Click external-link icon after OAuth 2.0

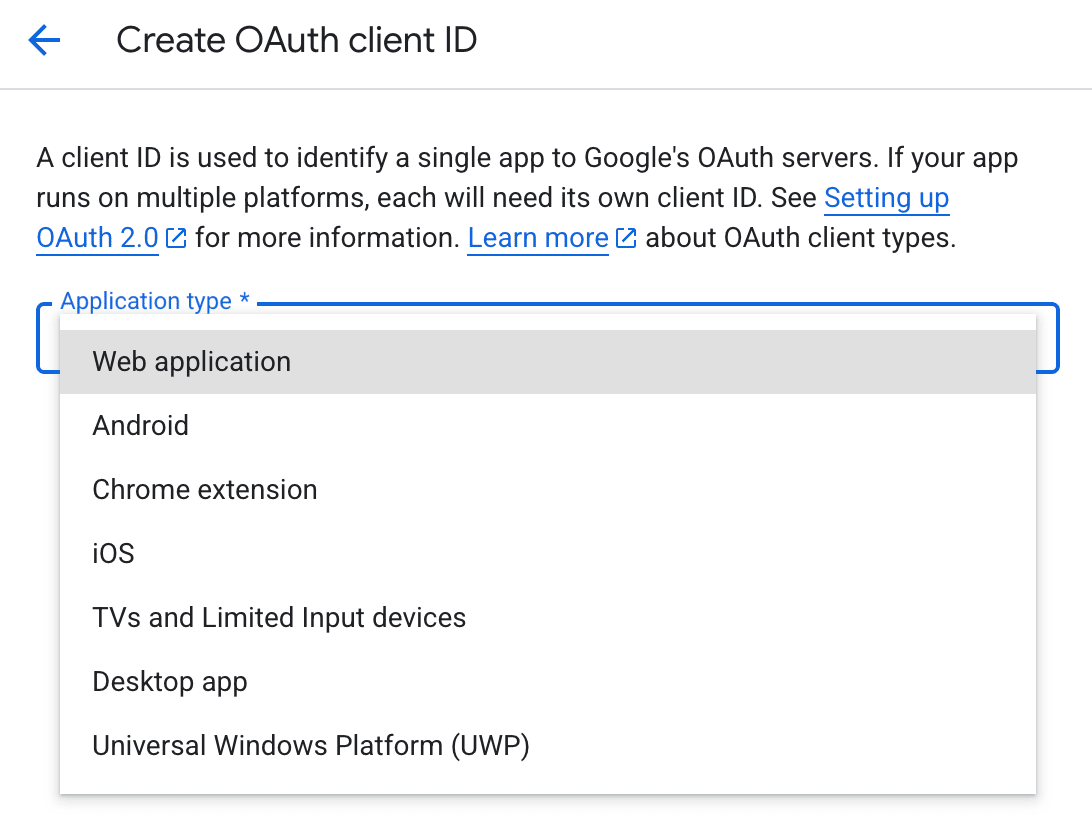[177, 239]
